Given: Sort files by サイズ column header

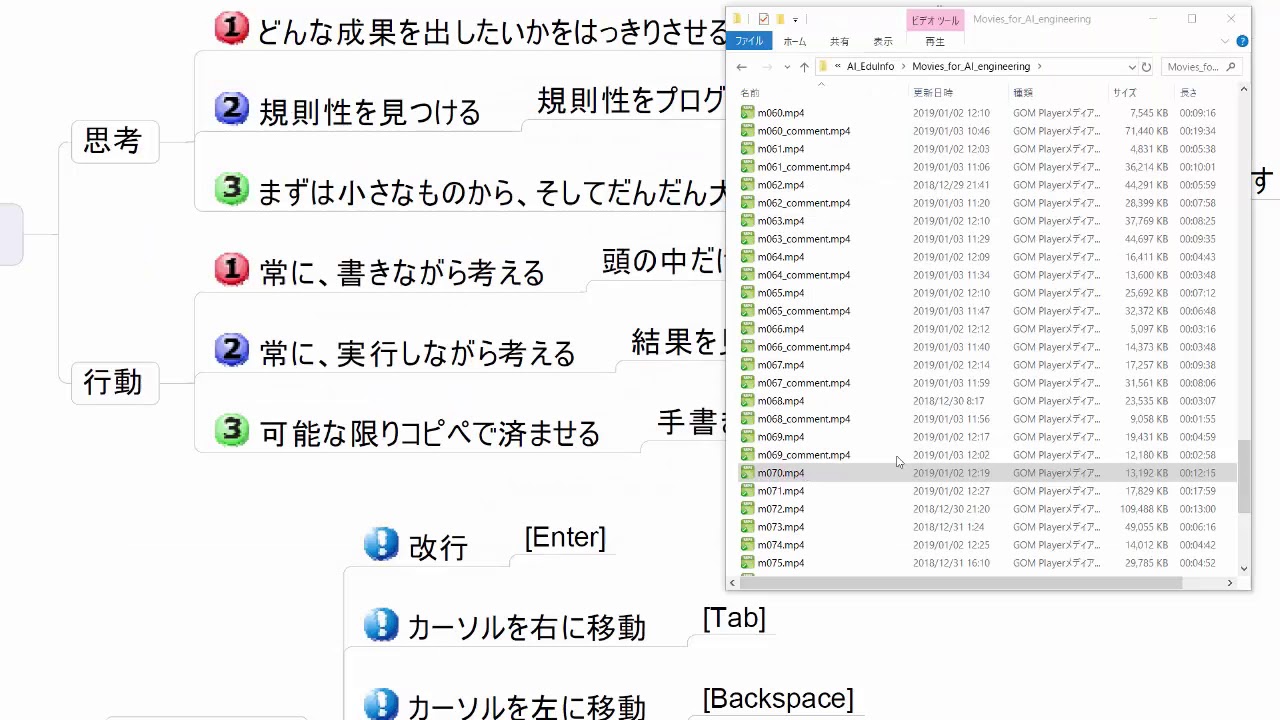Looking at the screenshot, I should point(1124,93).
